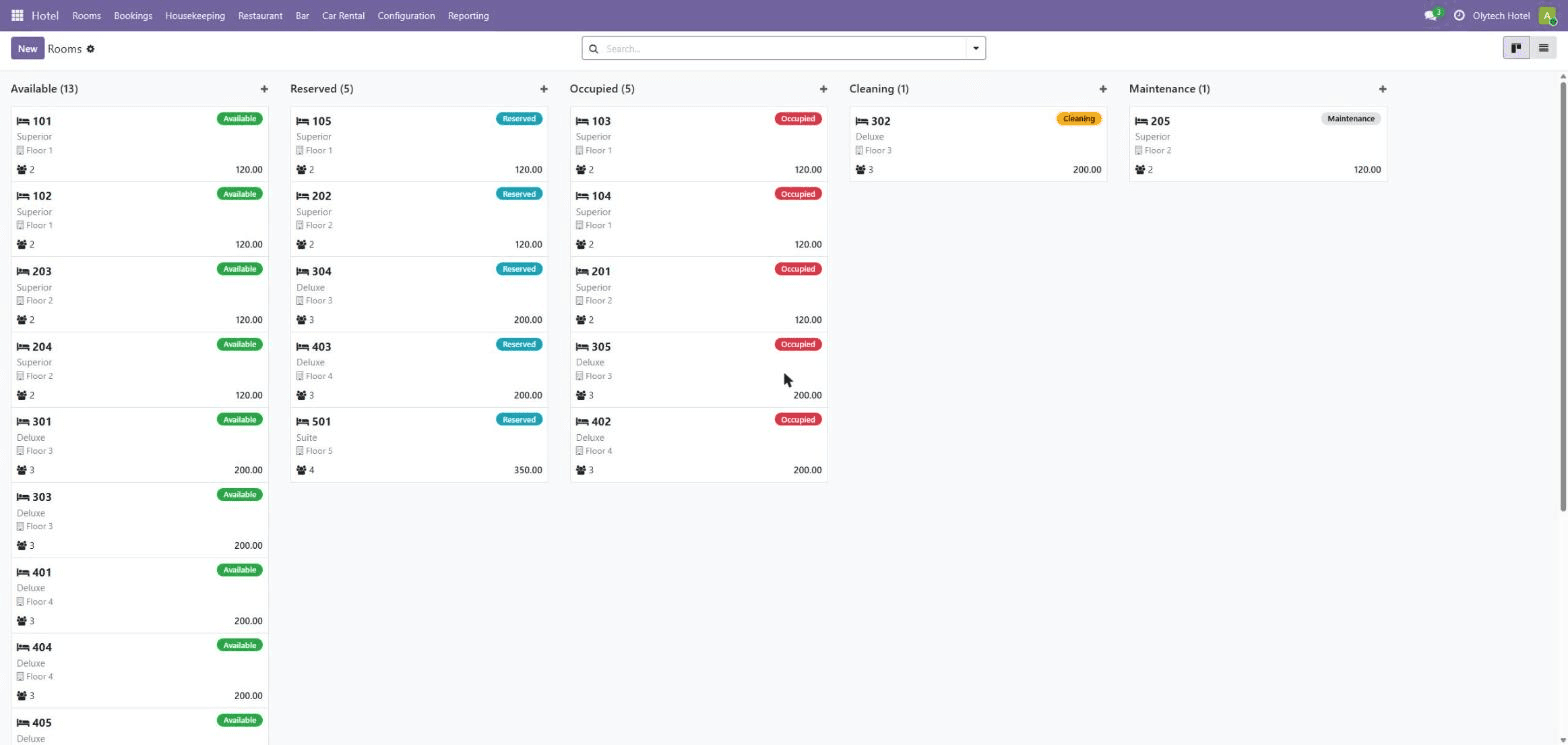Click the Occupied (5) column header

pos(602,89)
